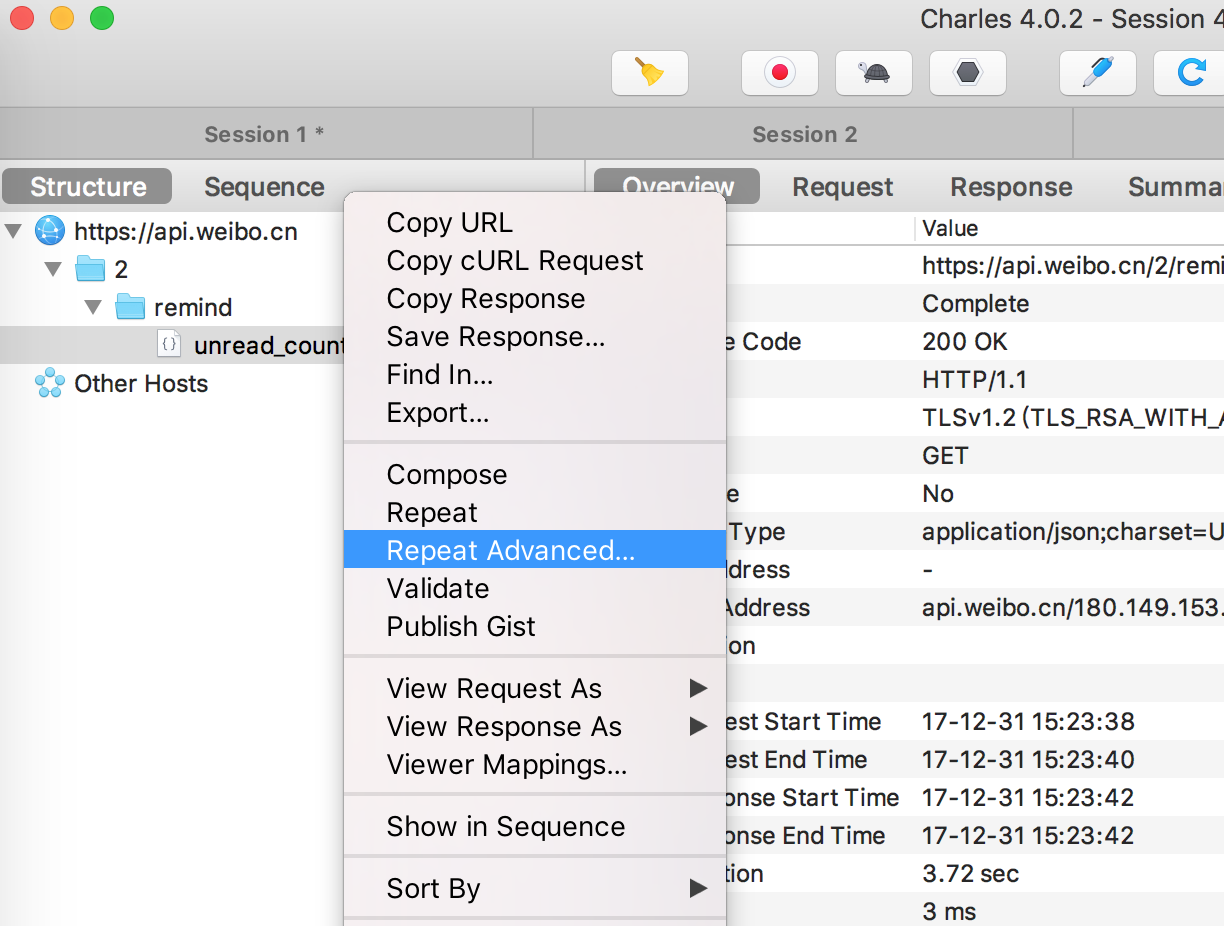Collapse the api.weibo.cn host tree
This screenshot has height=926, width=1224.
coord(13,232)
